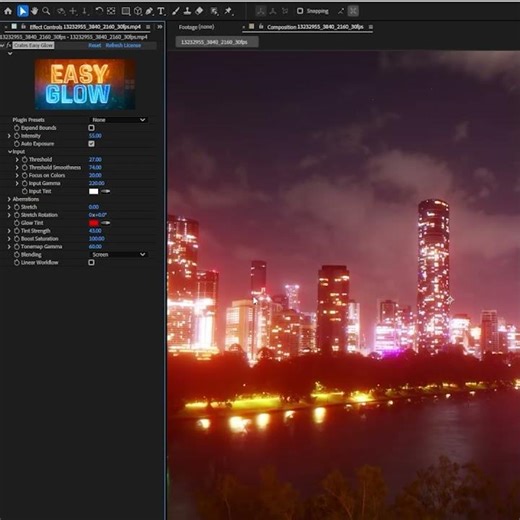Select the Pen tool
This screenshot has height=520, width=520.
[x=149, y=11]
